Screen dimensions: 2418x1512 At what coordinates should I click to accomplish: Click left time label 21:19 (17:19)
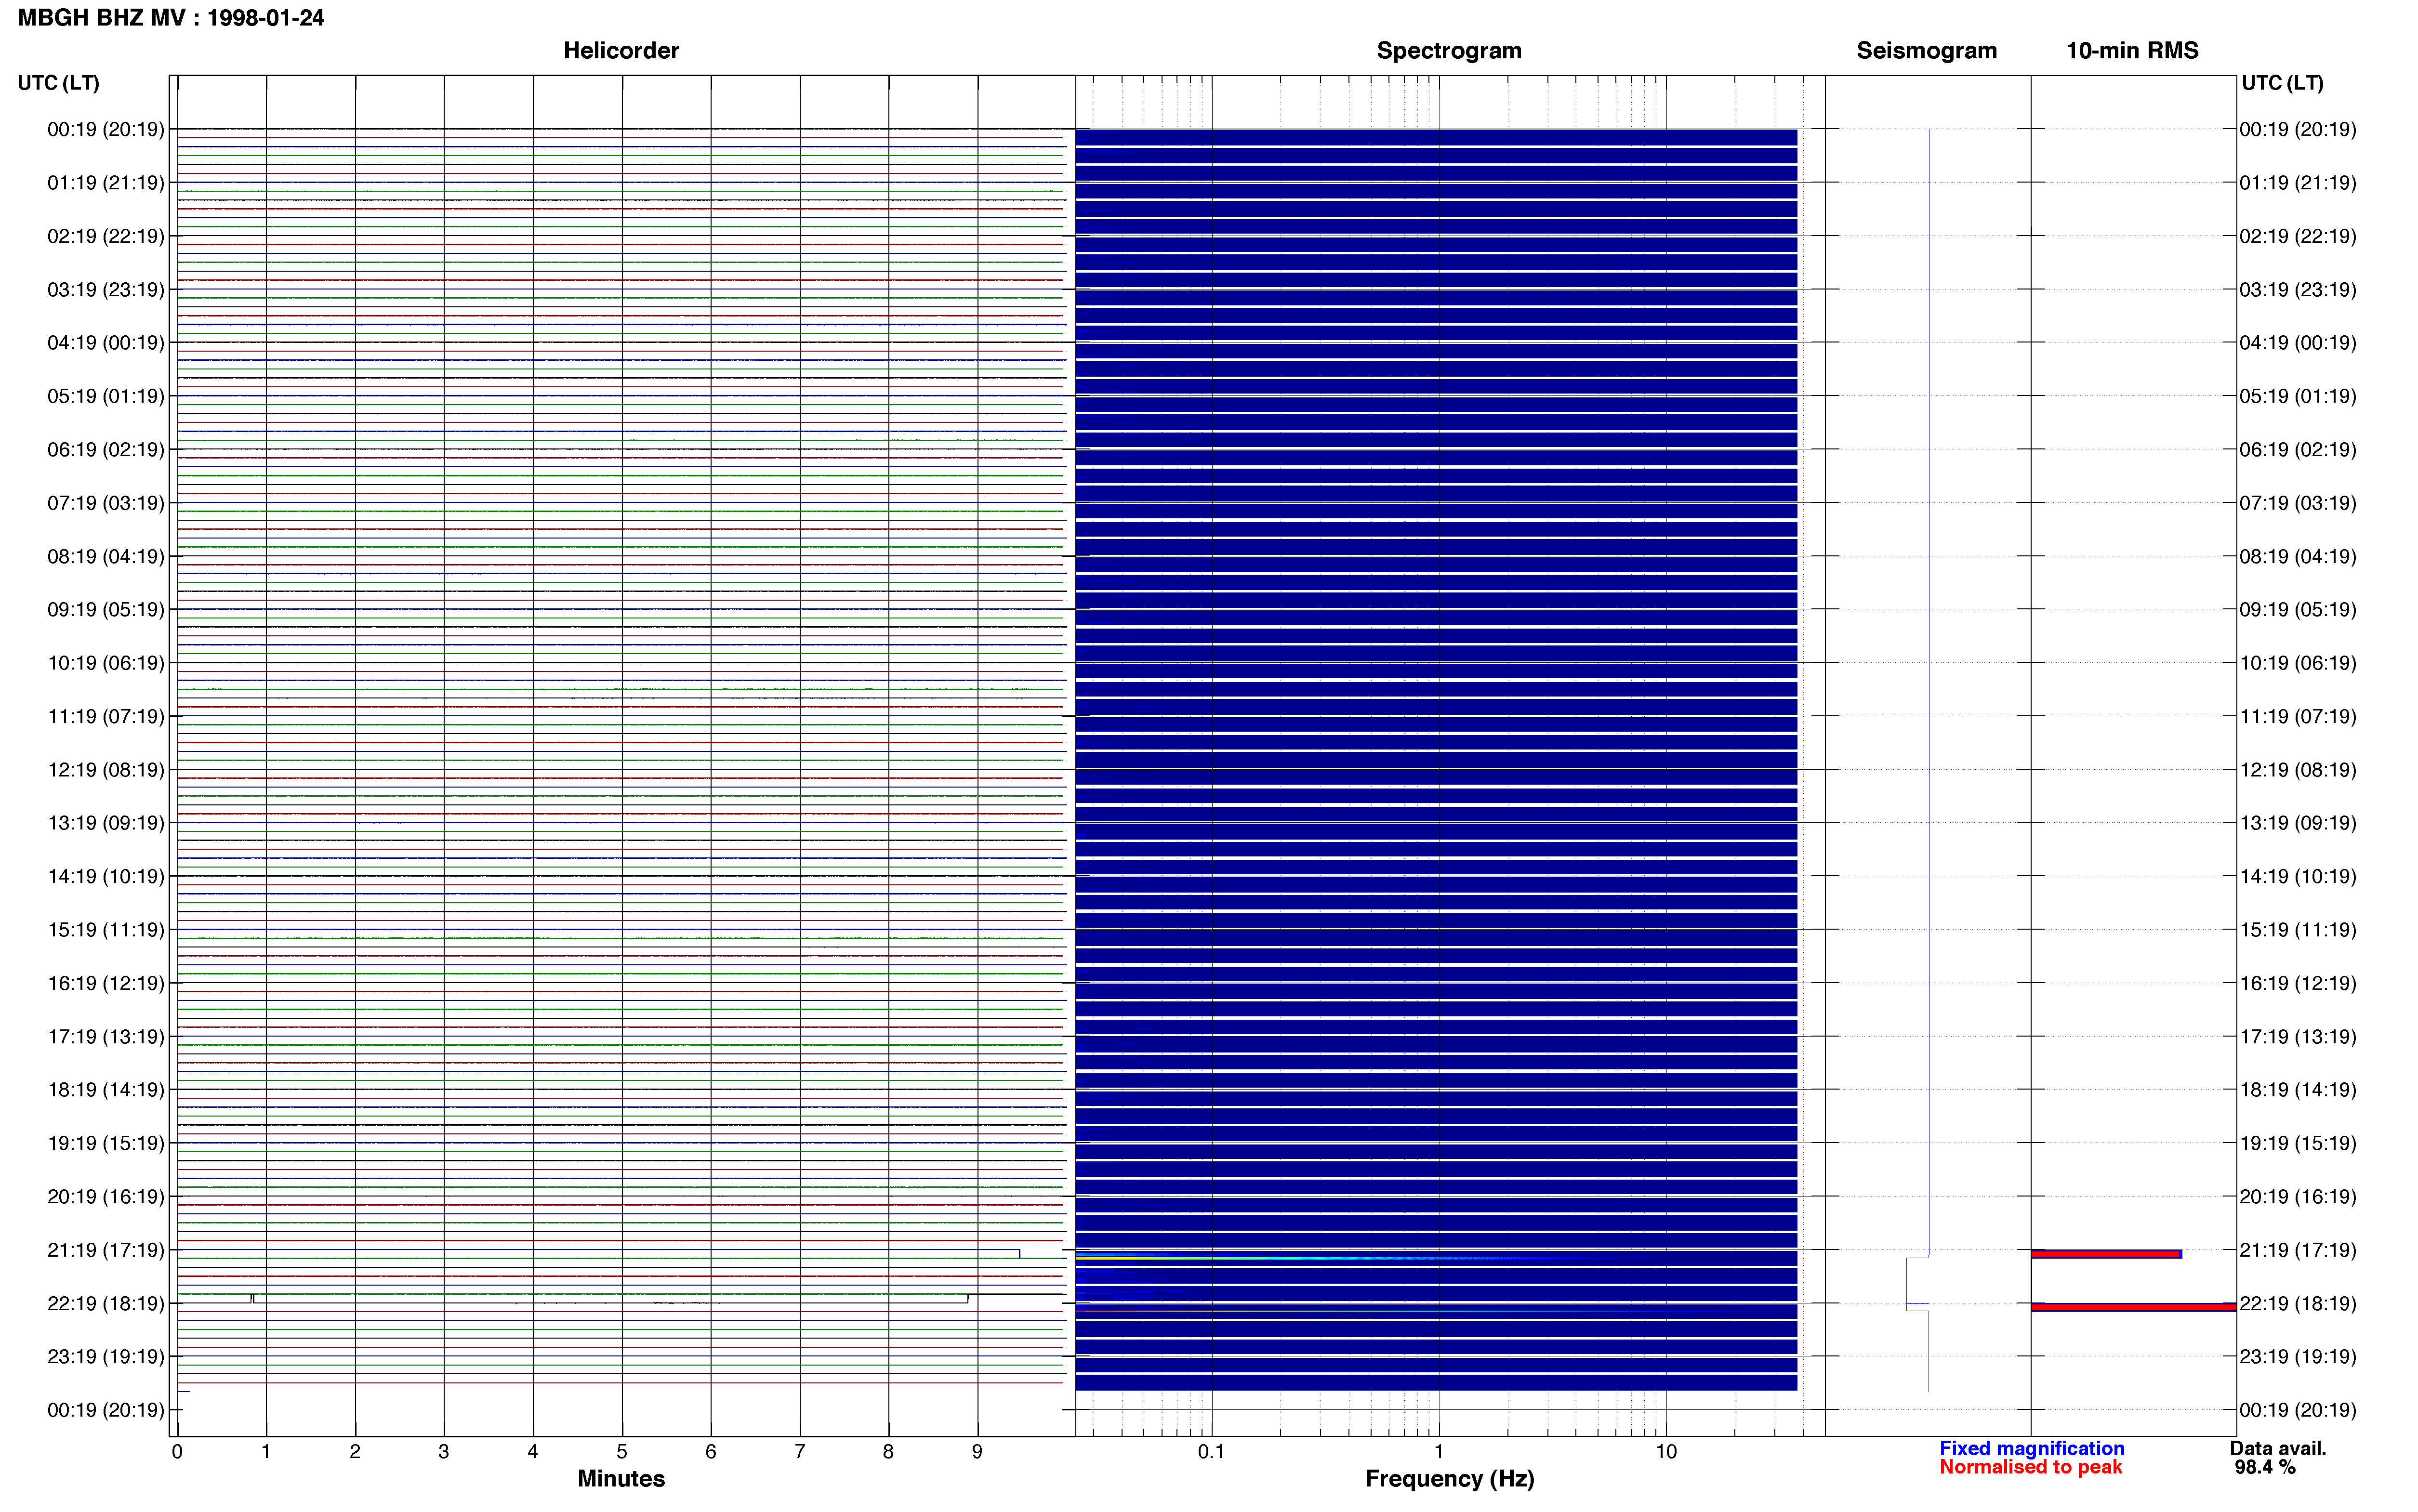(106, 1250)
